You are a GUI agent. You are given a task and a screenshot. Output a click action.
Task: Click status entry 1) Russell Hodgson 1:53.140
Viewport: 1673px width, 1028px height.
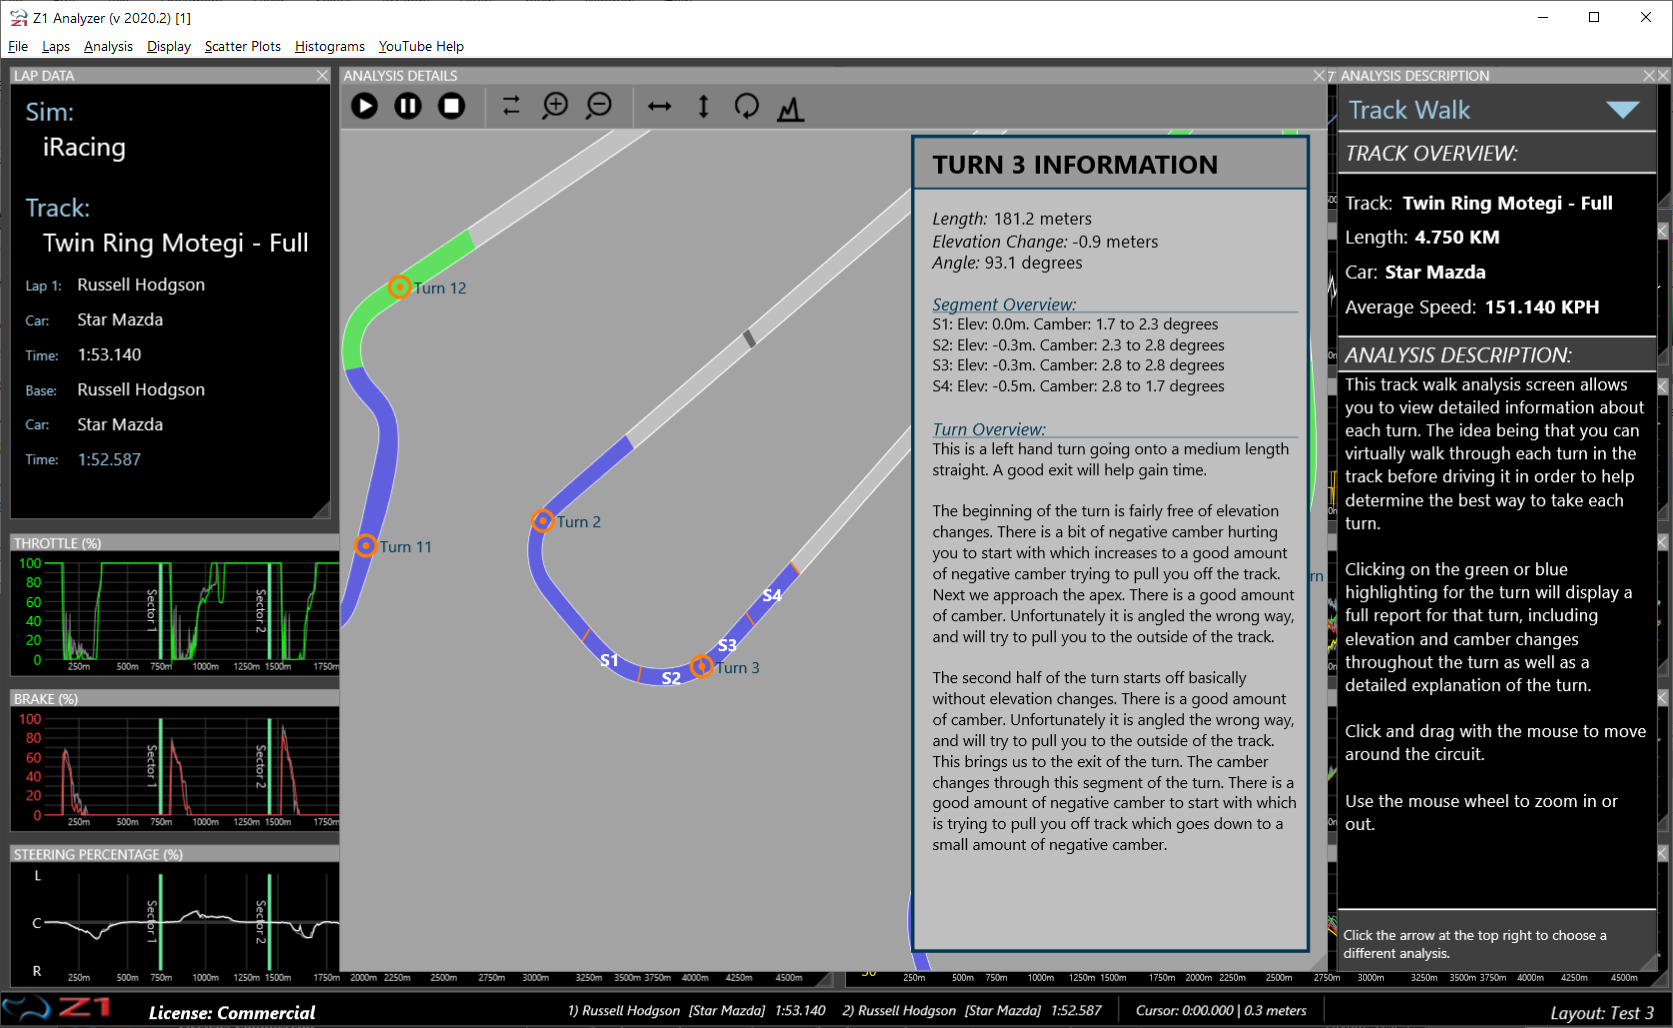[x=696, y=1010]
